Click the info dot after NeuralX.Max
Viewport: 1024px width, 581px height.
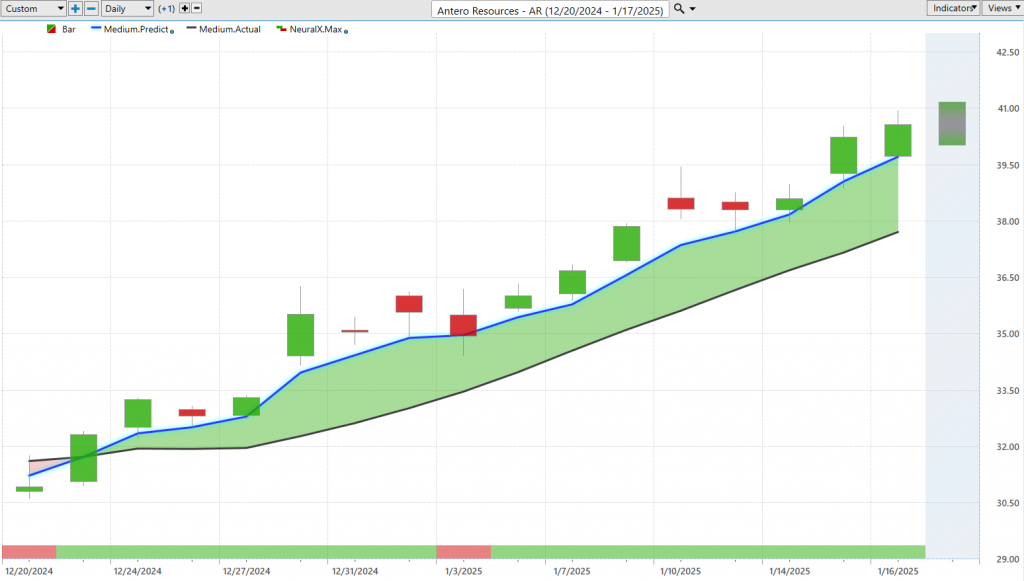346,32
